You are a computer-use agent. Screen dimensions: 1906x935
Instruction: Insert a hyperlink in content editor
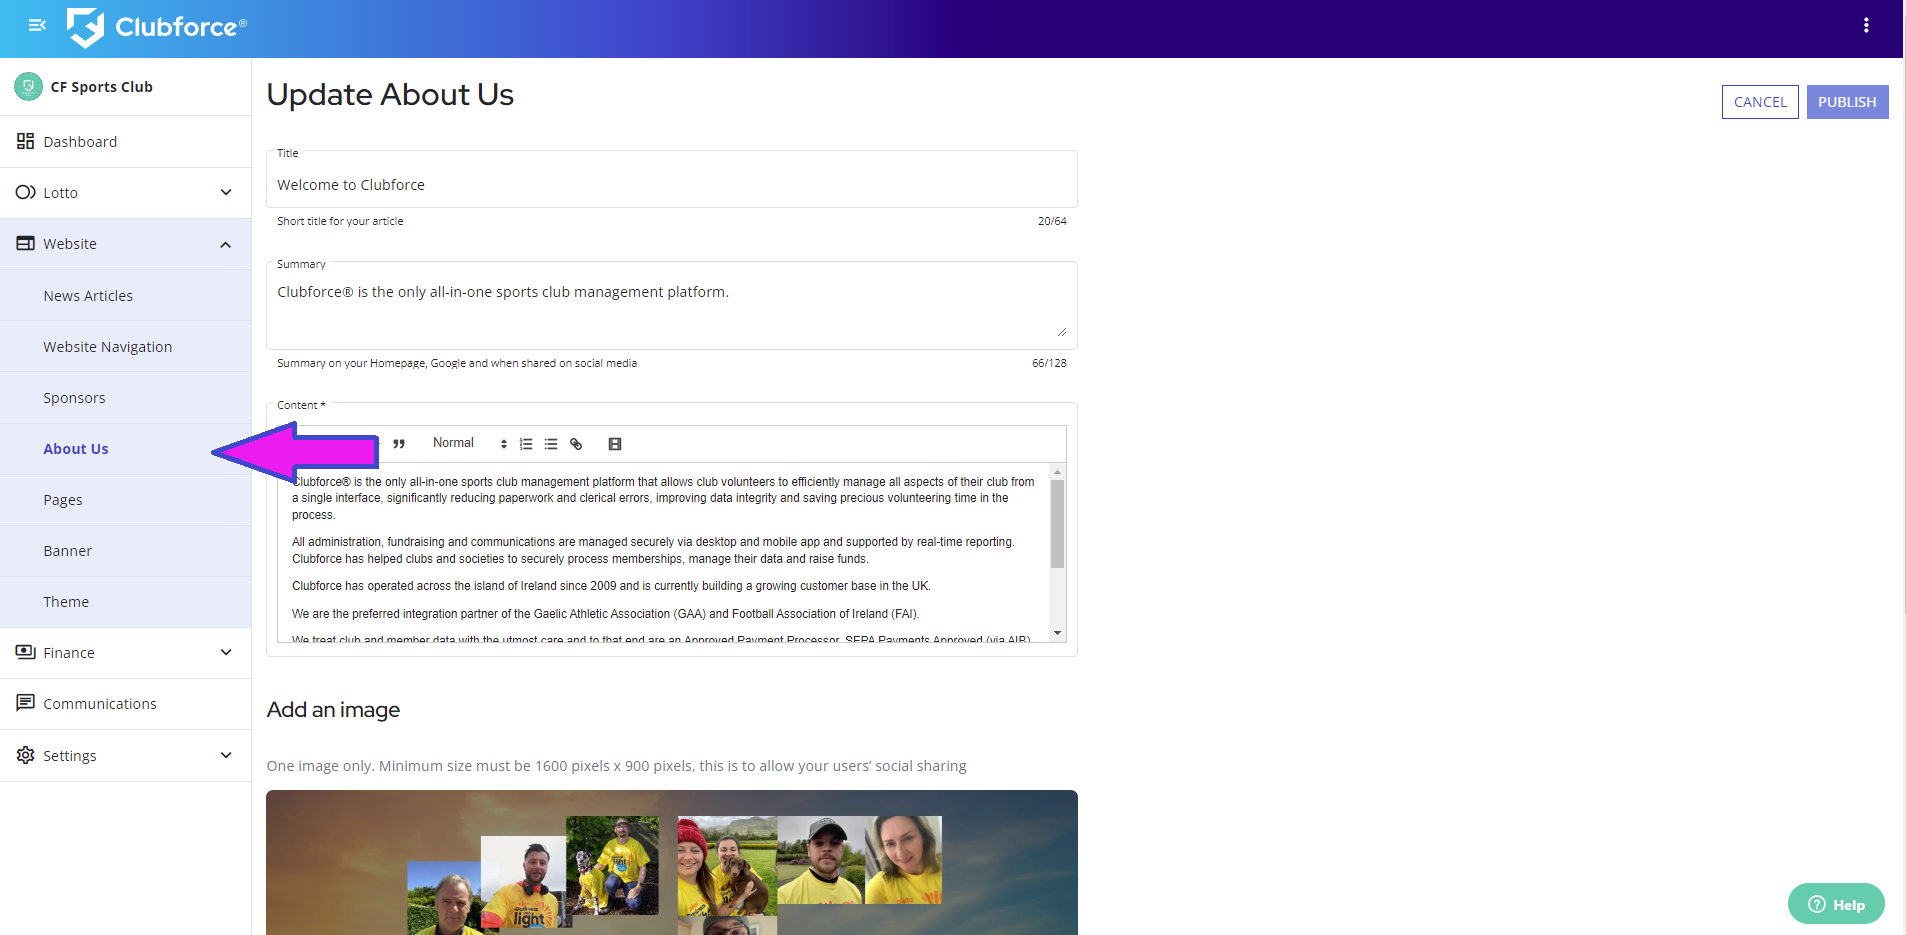tap(576, 444)
